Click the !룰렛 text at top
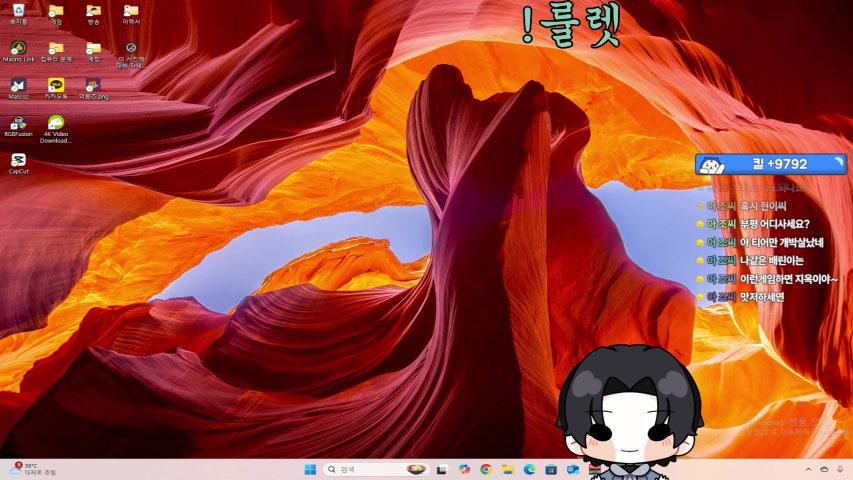The image size is (853, 480). (x=571, y=24)
